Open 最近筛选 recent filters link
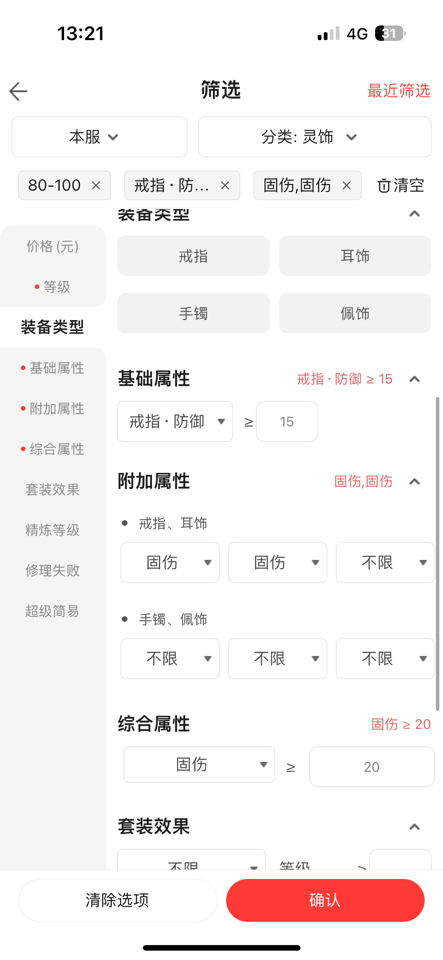 [399, 91]
